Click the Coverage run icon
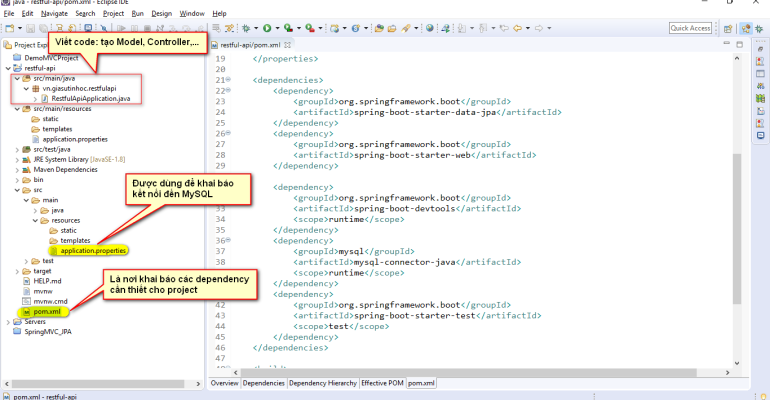Viewport: 770px width, 400px height. (289, 28)
